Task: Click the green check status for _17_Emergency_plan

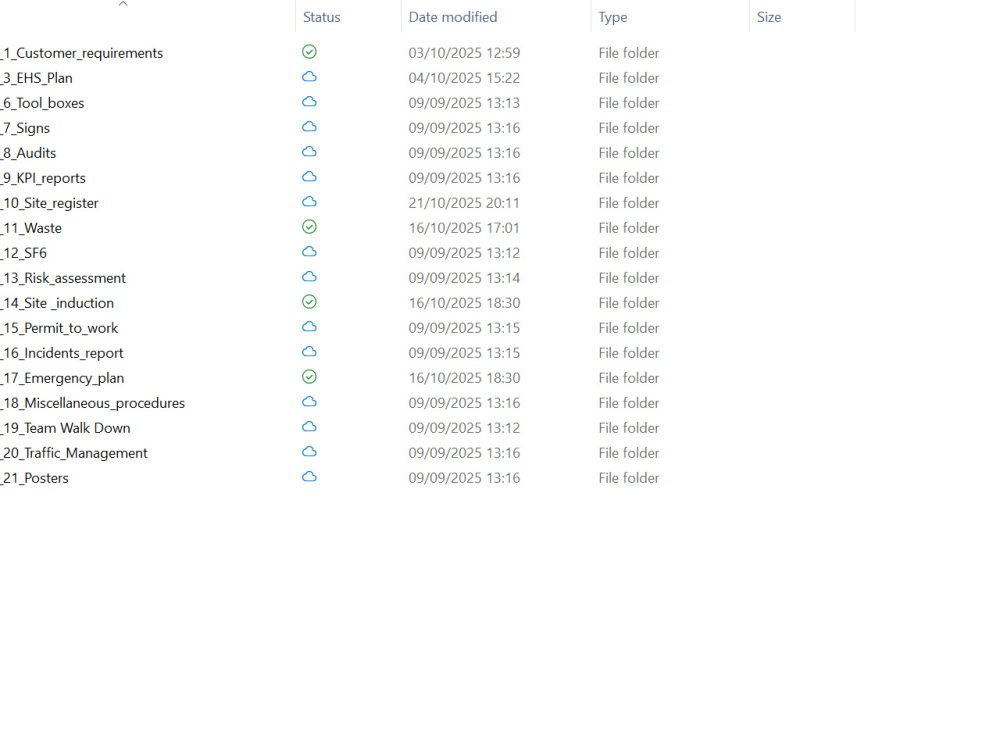Action: click(x=309, y=377)
